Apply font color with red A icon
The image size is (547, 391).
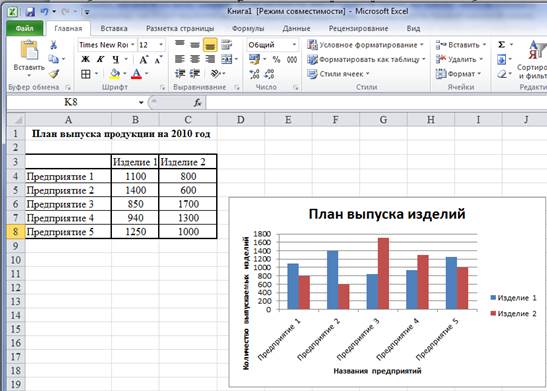point(136,74)
